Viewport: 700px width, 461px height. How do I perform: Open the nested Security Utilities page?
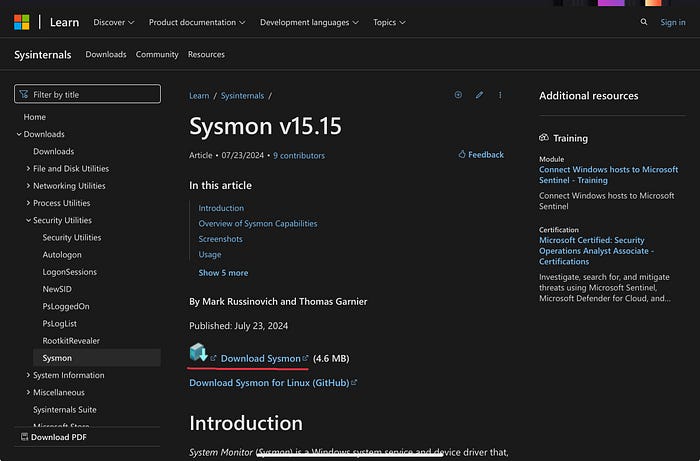point(72,237)
